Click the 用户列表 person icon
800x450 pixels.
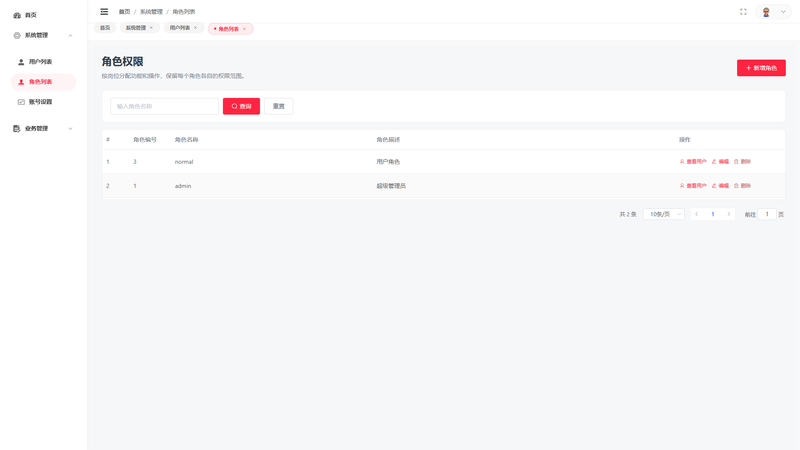(x=21, y=62)
